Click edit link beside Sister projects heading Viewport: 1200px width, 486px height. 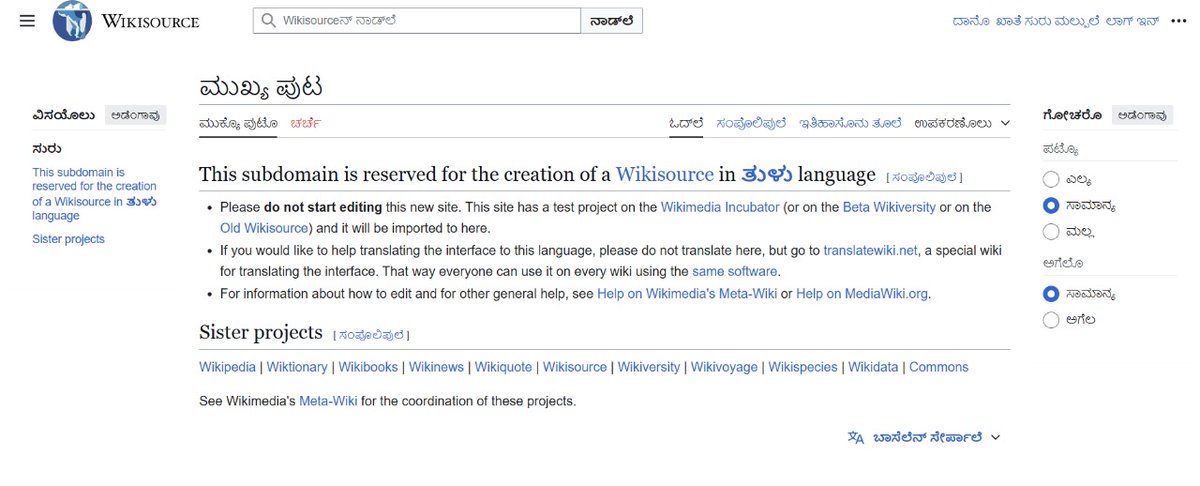point(371,335)
